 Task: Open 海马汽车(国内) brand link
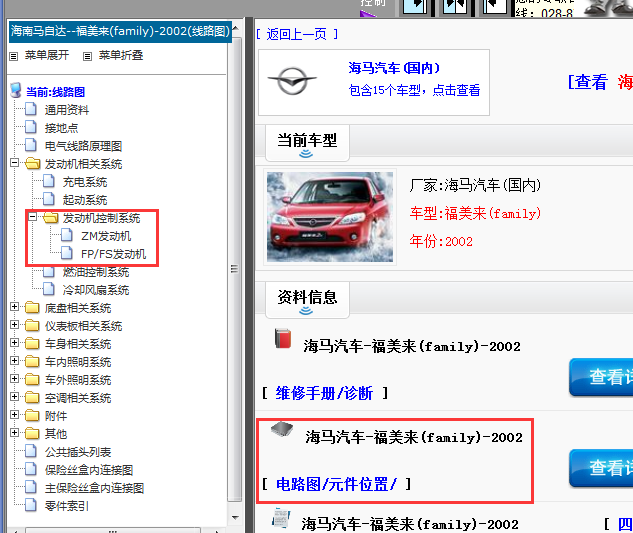pos(394,68)
